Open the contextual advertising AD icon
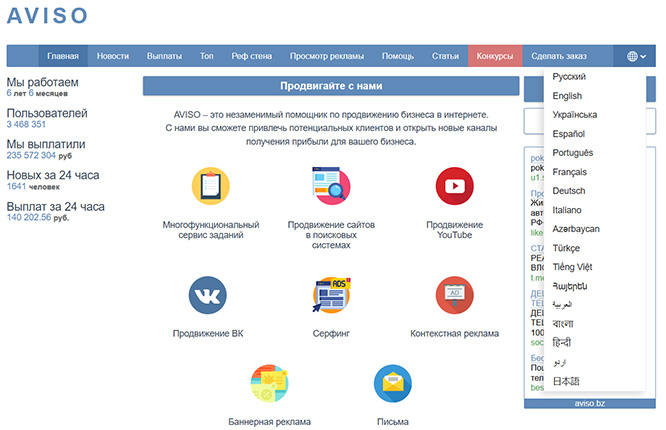The width and height of the screenshot is (666, 430). pyautogui.click(x=454, y=296)
